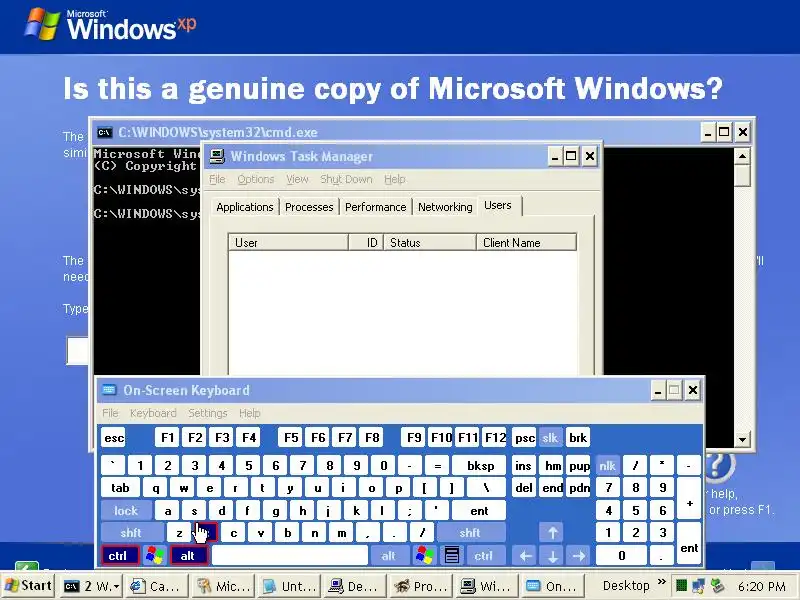Open the Start menu

click(x=29, y=586)
